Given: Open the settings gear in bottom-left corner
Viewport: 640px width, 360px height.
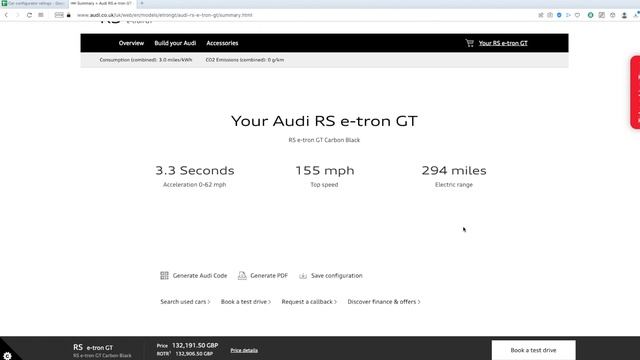Looking at the screenshot, I should (x=7, y=356).
